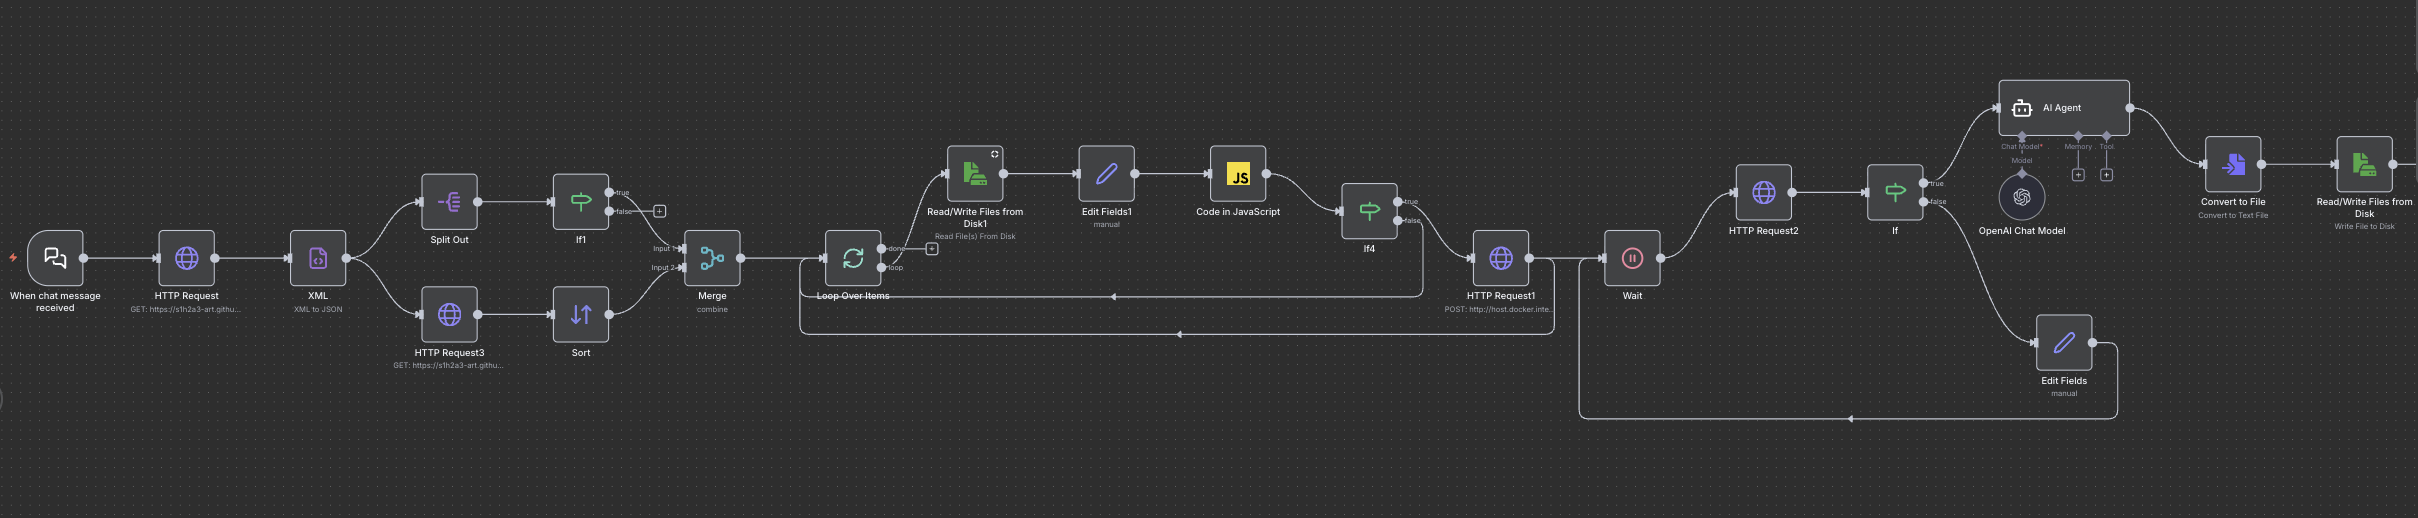This screenshot has height=518, width=2418.
Task: Select the Split Out node
Action: pyautogui.click(x=449, y=202)
